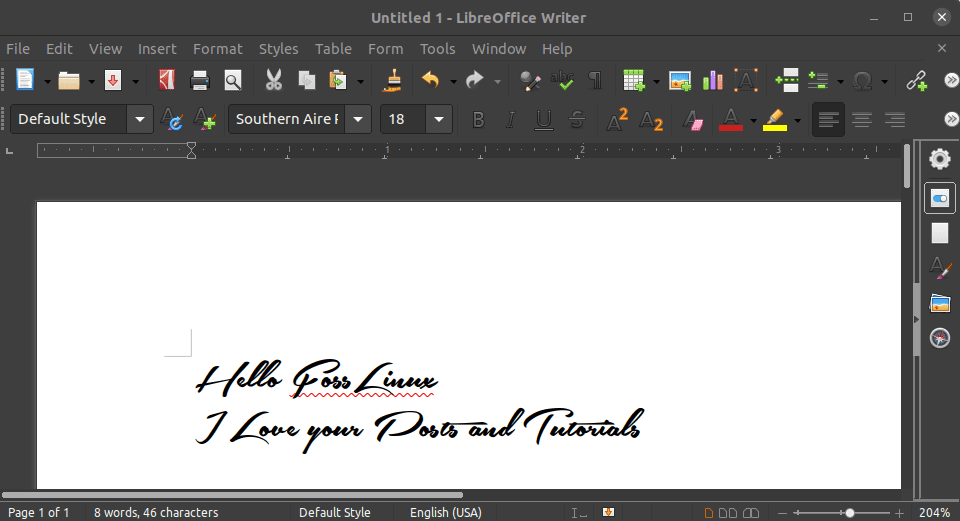960x521 pixels.
Task: Save document with the Save icon
Action: [x=113, y=80]
